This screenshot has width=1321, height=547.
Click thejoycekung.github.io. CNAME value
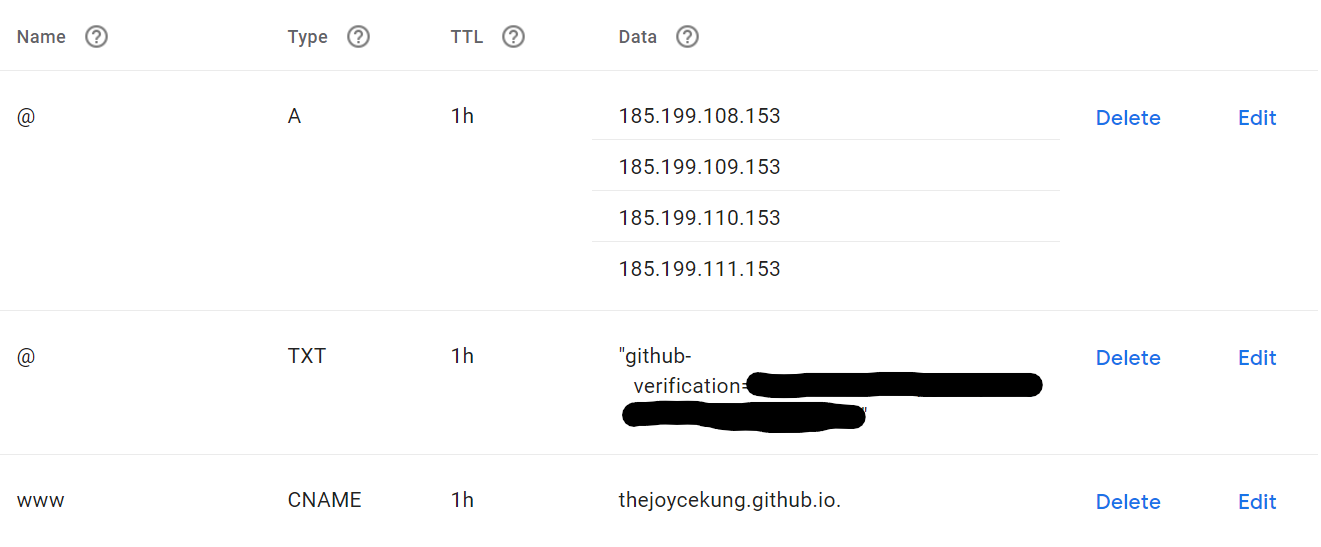pos(729,501)
